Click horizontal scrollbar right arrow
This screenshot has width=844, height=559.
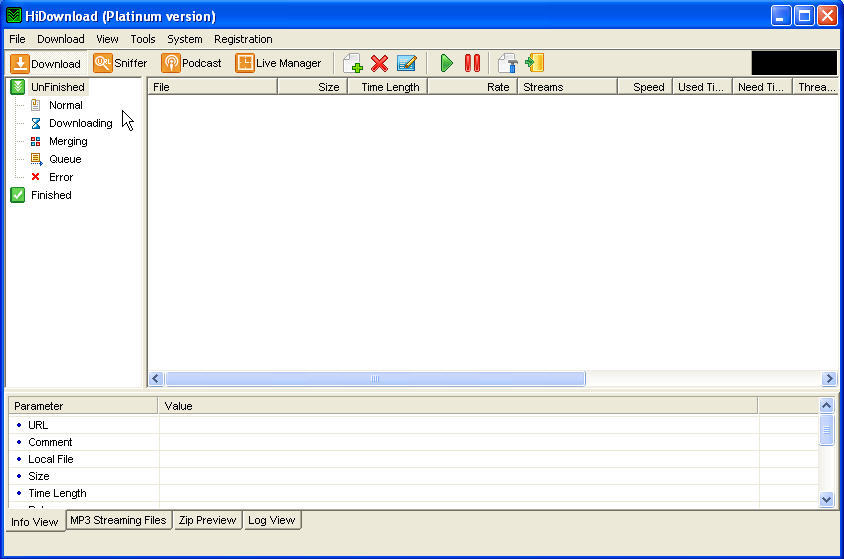pos(829,379)
